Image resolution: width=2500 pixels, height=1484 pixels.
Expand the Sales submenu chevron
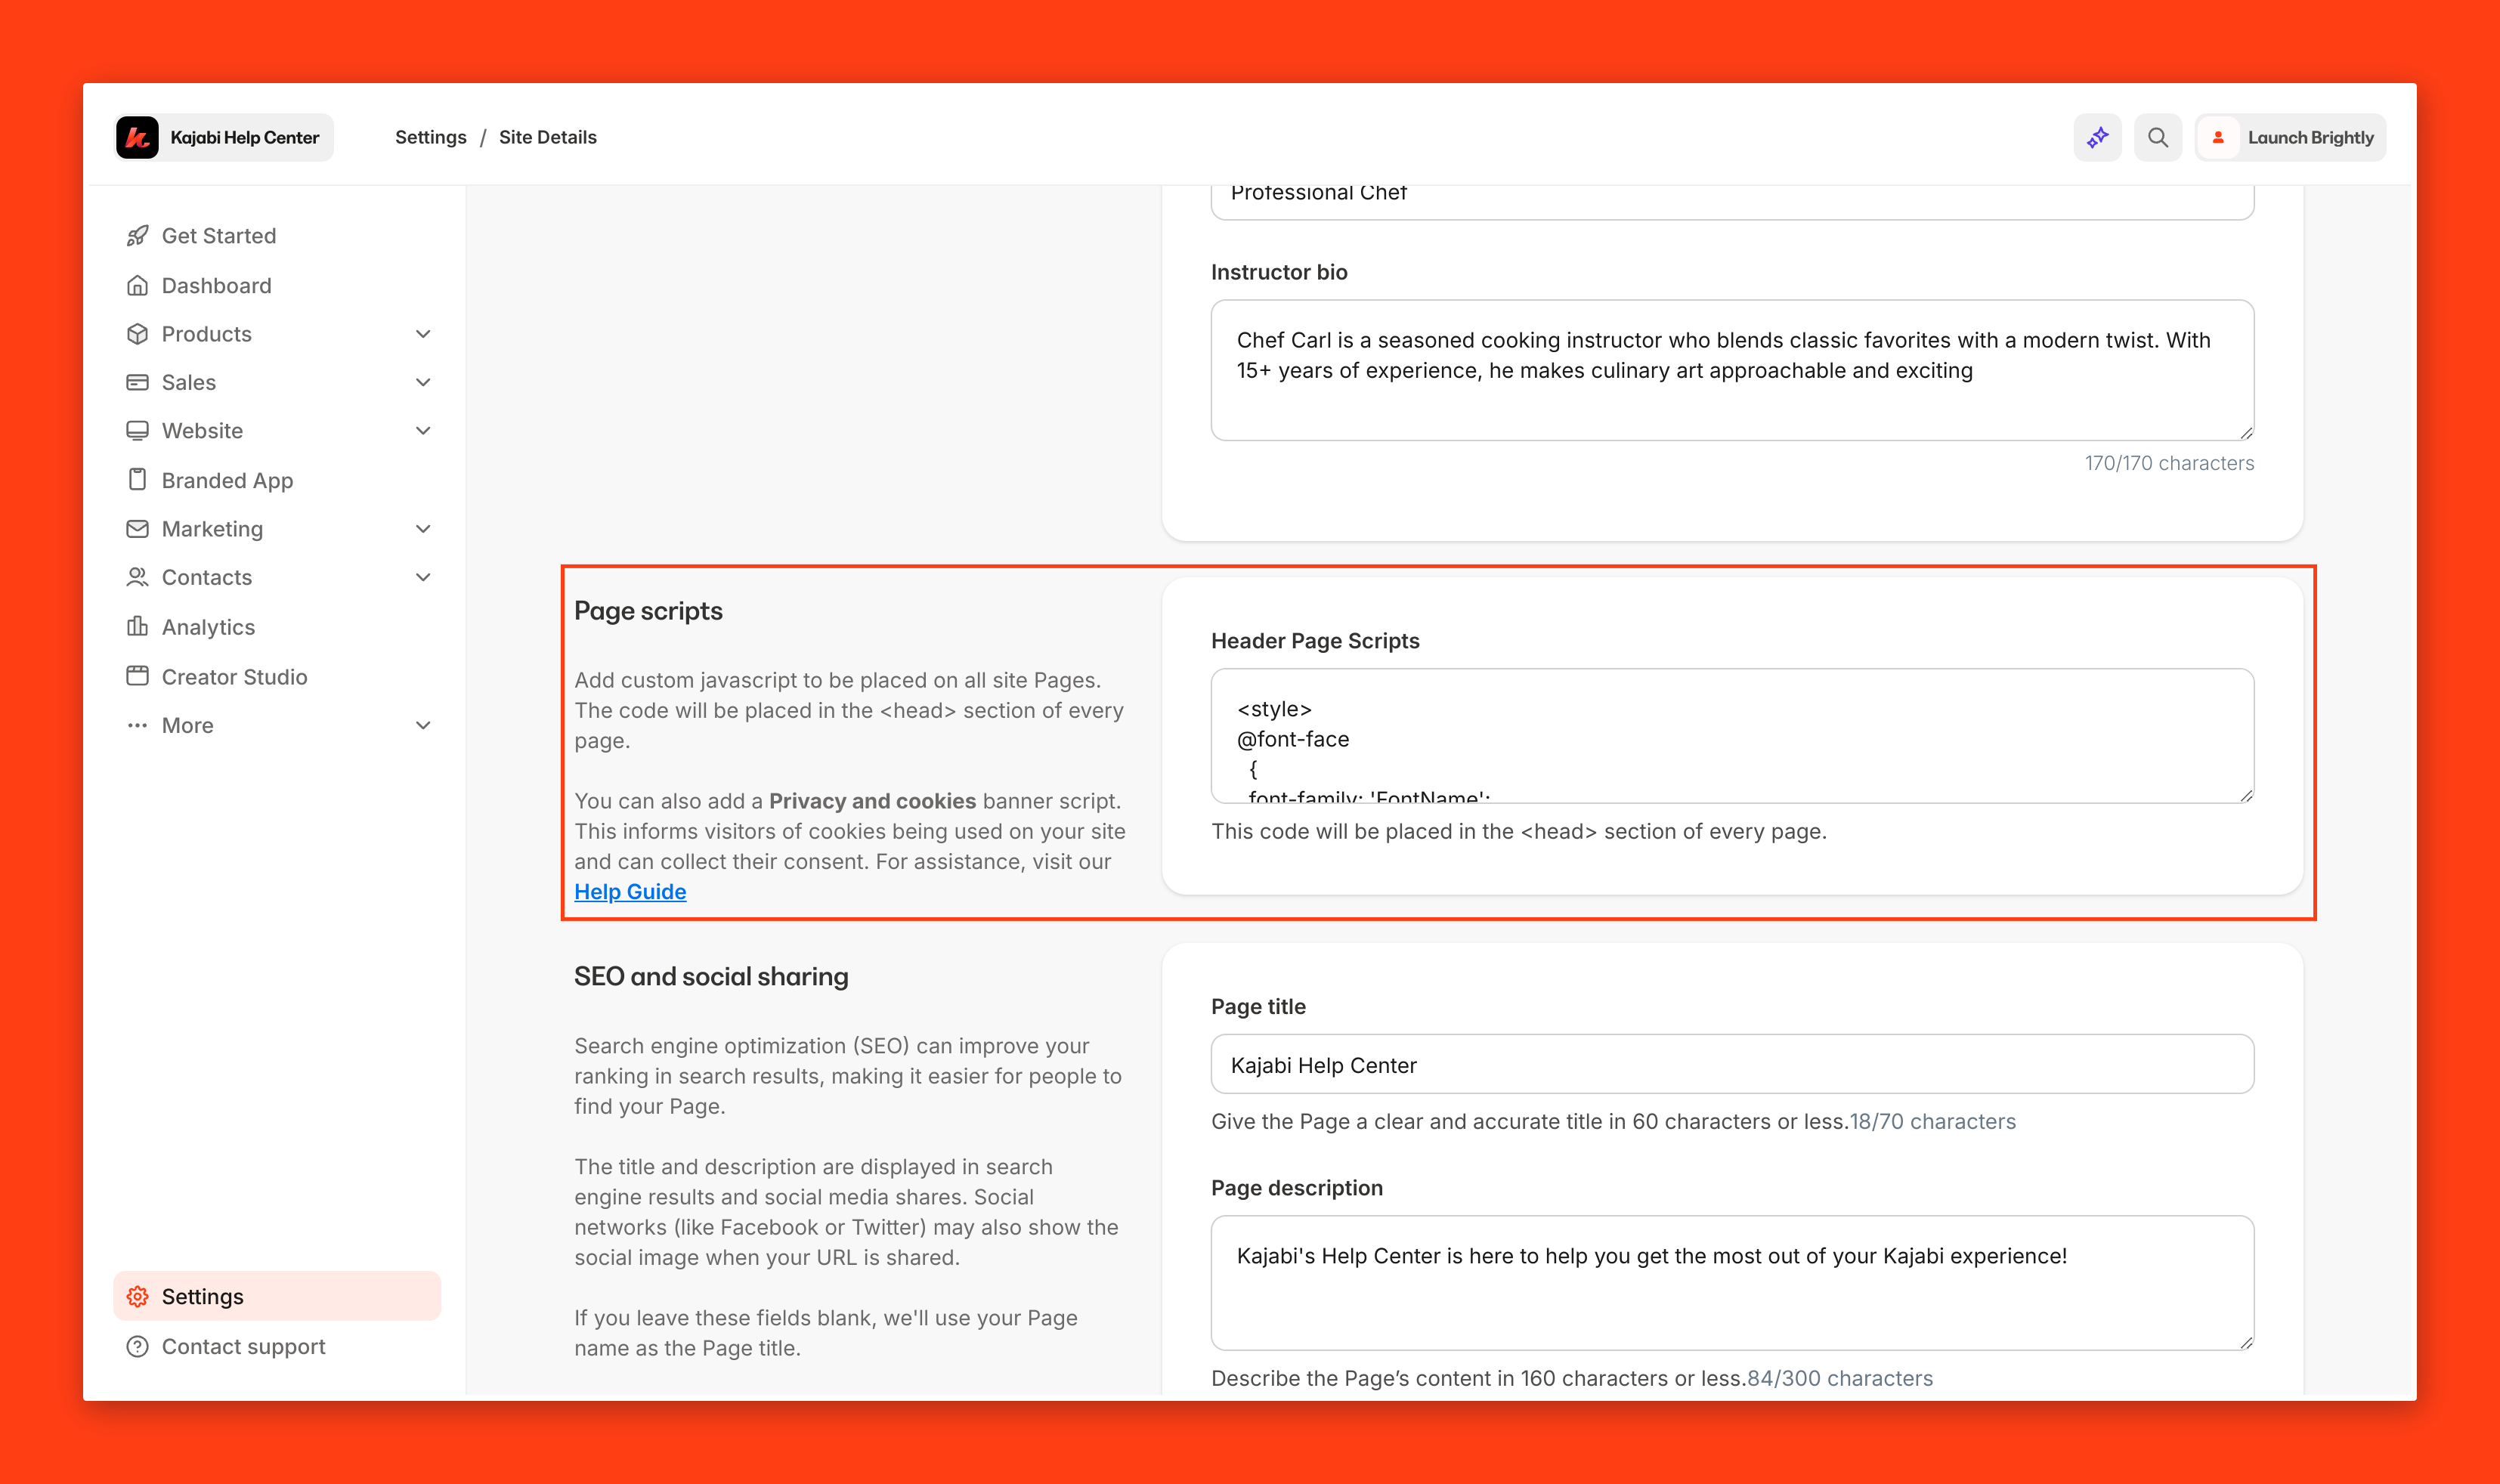(x=423, y=382)
